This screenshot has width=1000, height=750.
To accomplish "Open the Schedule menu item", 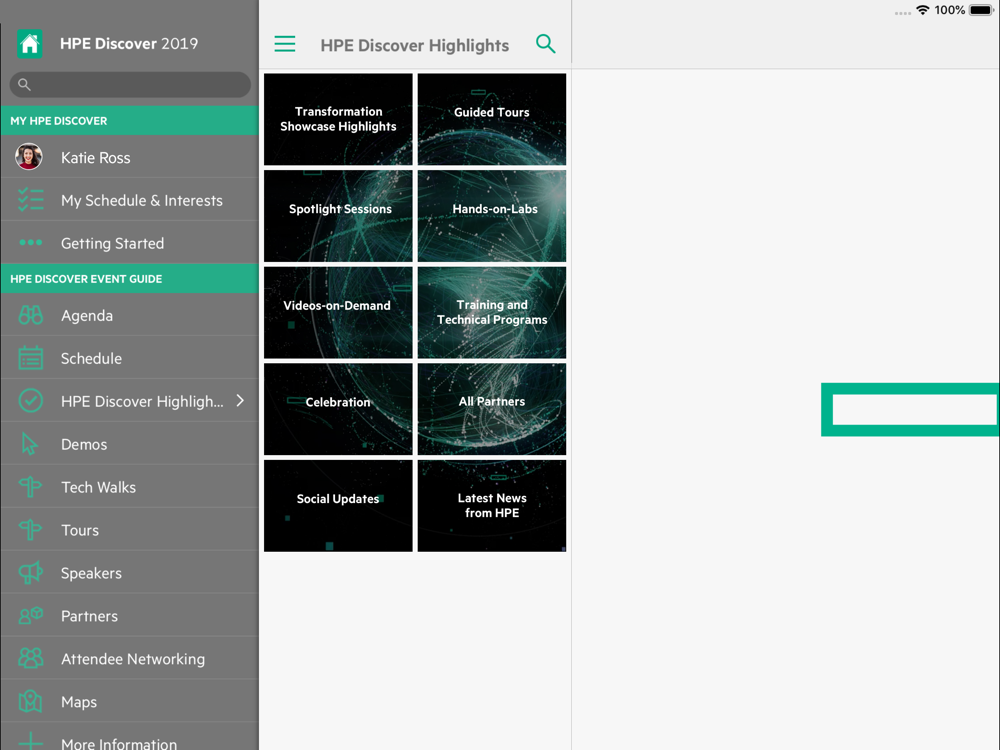I will point(130,358).
